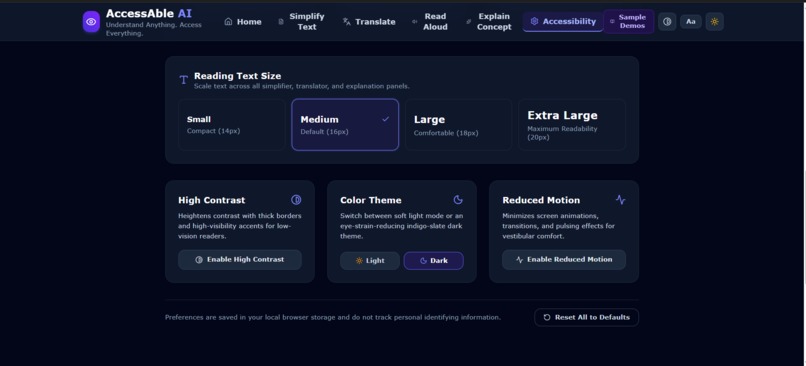Switch to Light theme
This screenshot has width=806, height=366.
370,261
